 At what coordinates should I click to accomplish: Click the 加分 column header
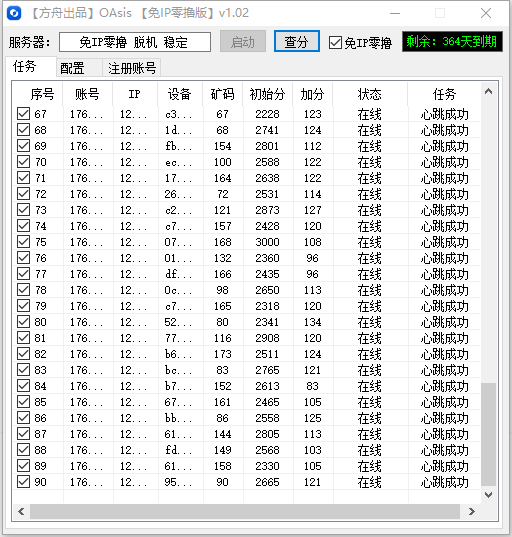[312, 94]
